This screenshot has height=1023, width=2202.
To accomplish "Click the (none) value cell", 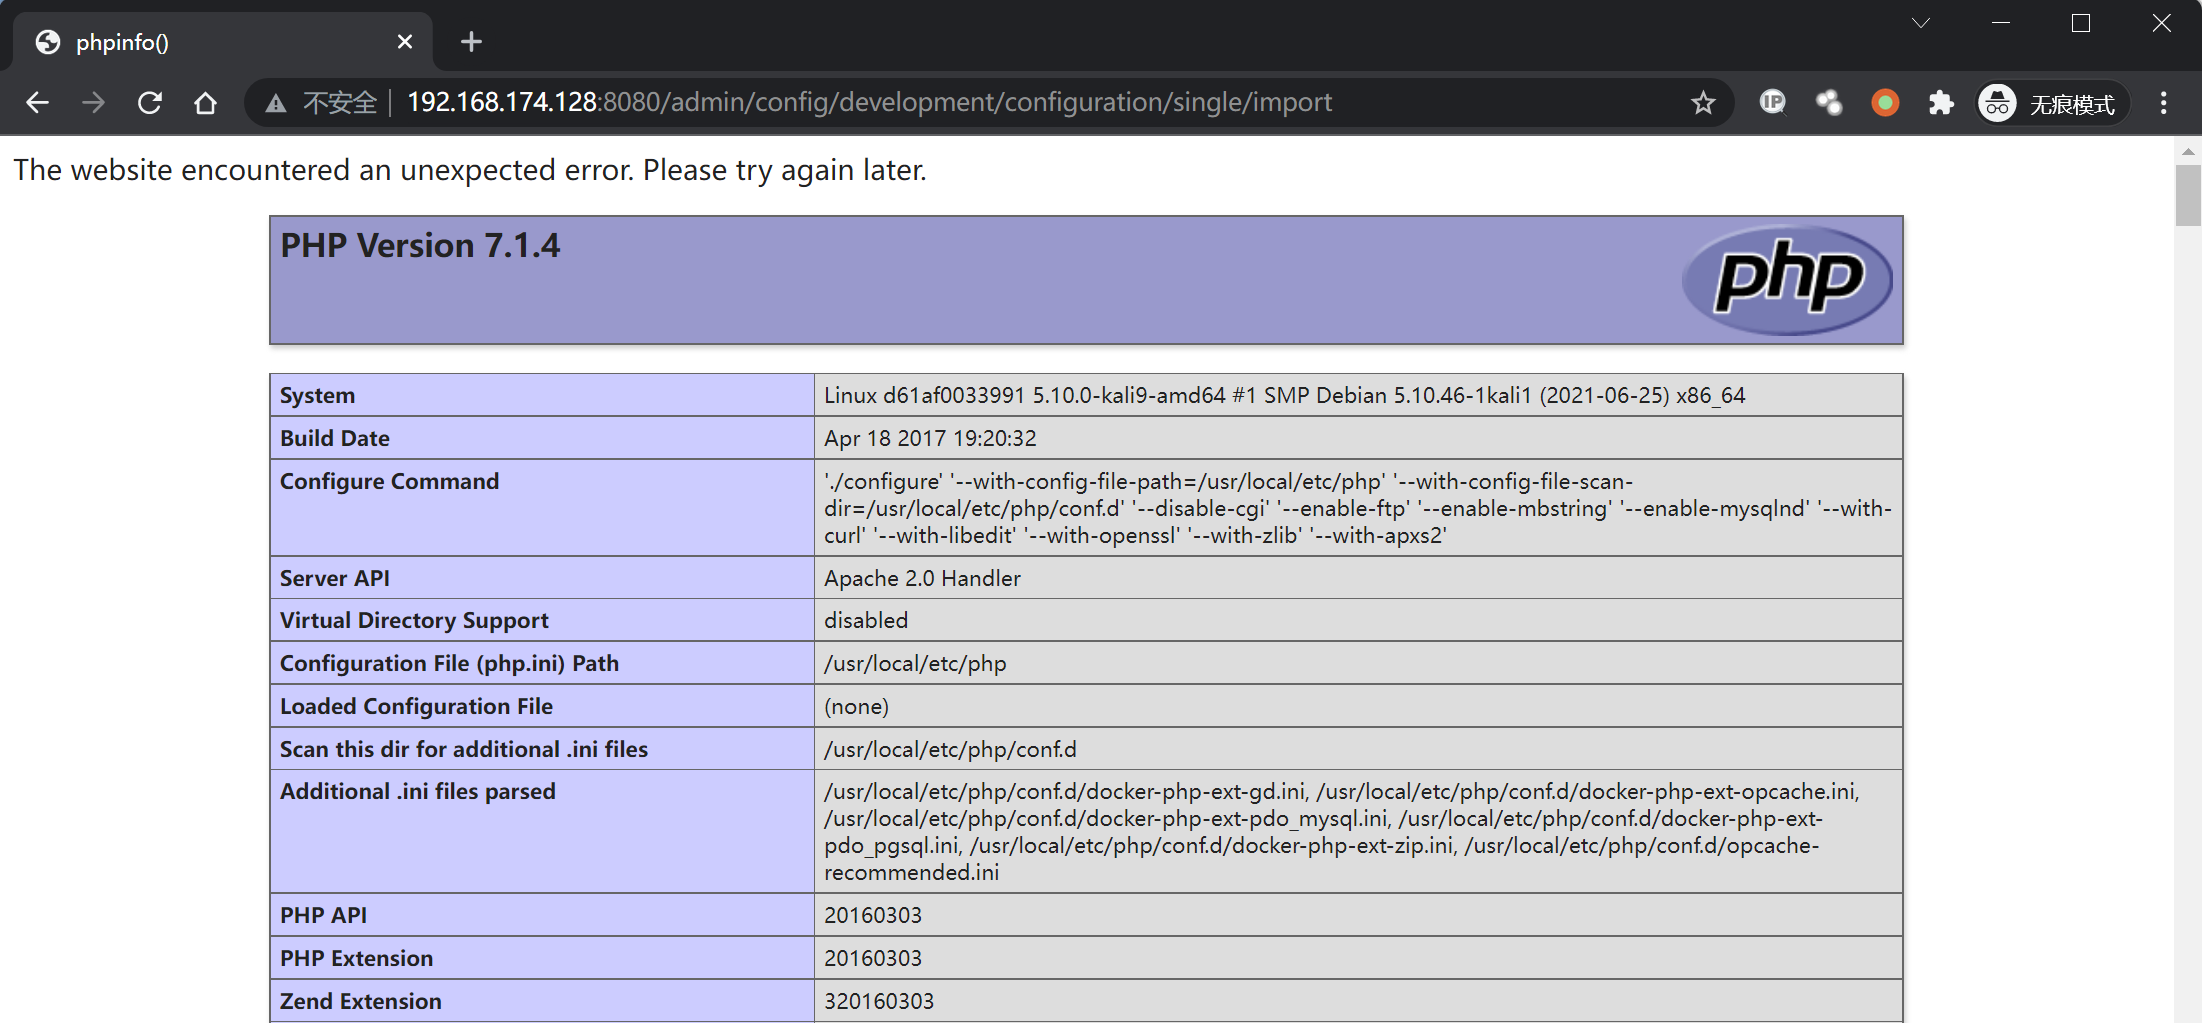I will click(x=856, y=706).
